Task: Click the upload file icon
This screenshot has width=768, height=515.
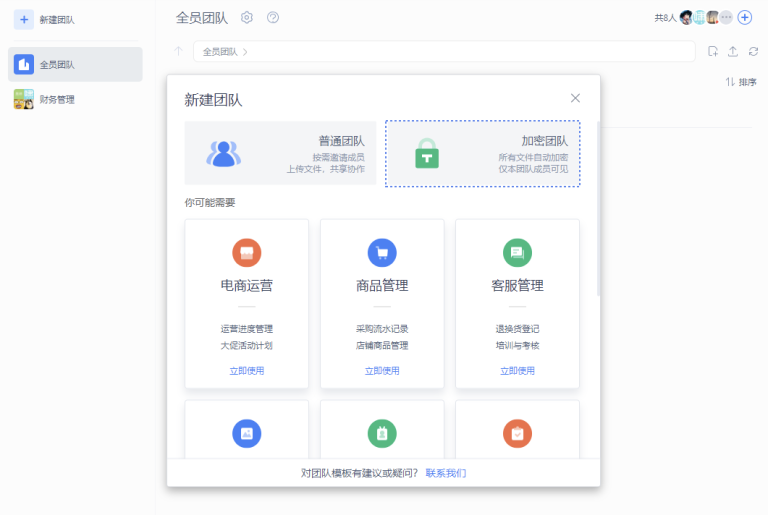Action: click(x=732, y=51)
